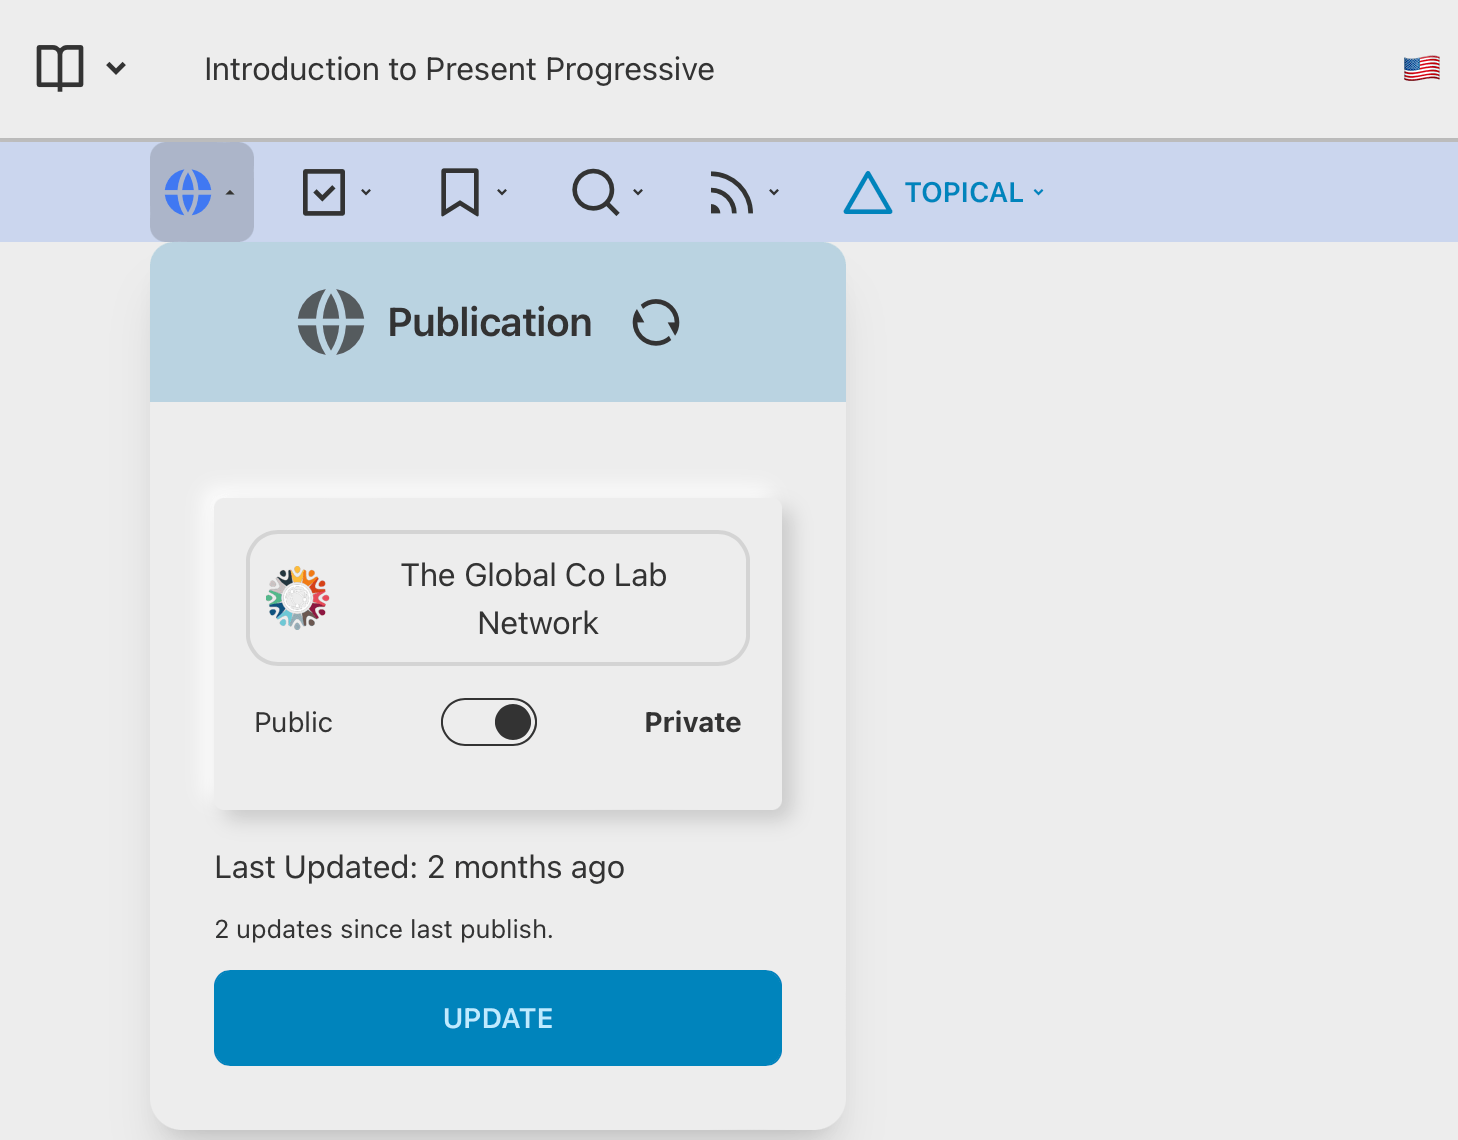The width and height of the screenshot is (1458, 1140).
Task: Toggle the Public/Private switch
Action: [x=489, y=722]
